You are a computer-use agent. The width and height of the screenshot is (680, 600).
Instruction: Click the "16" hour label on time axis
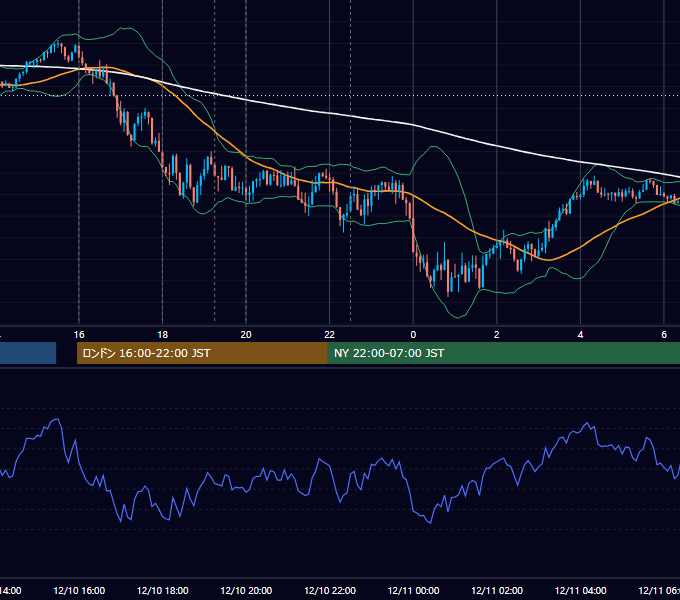click(x=79, y=334)
